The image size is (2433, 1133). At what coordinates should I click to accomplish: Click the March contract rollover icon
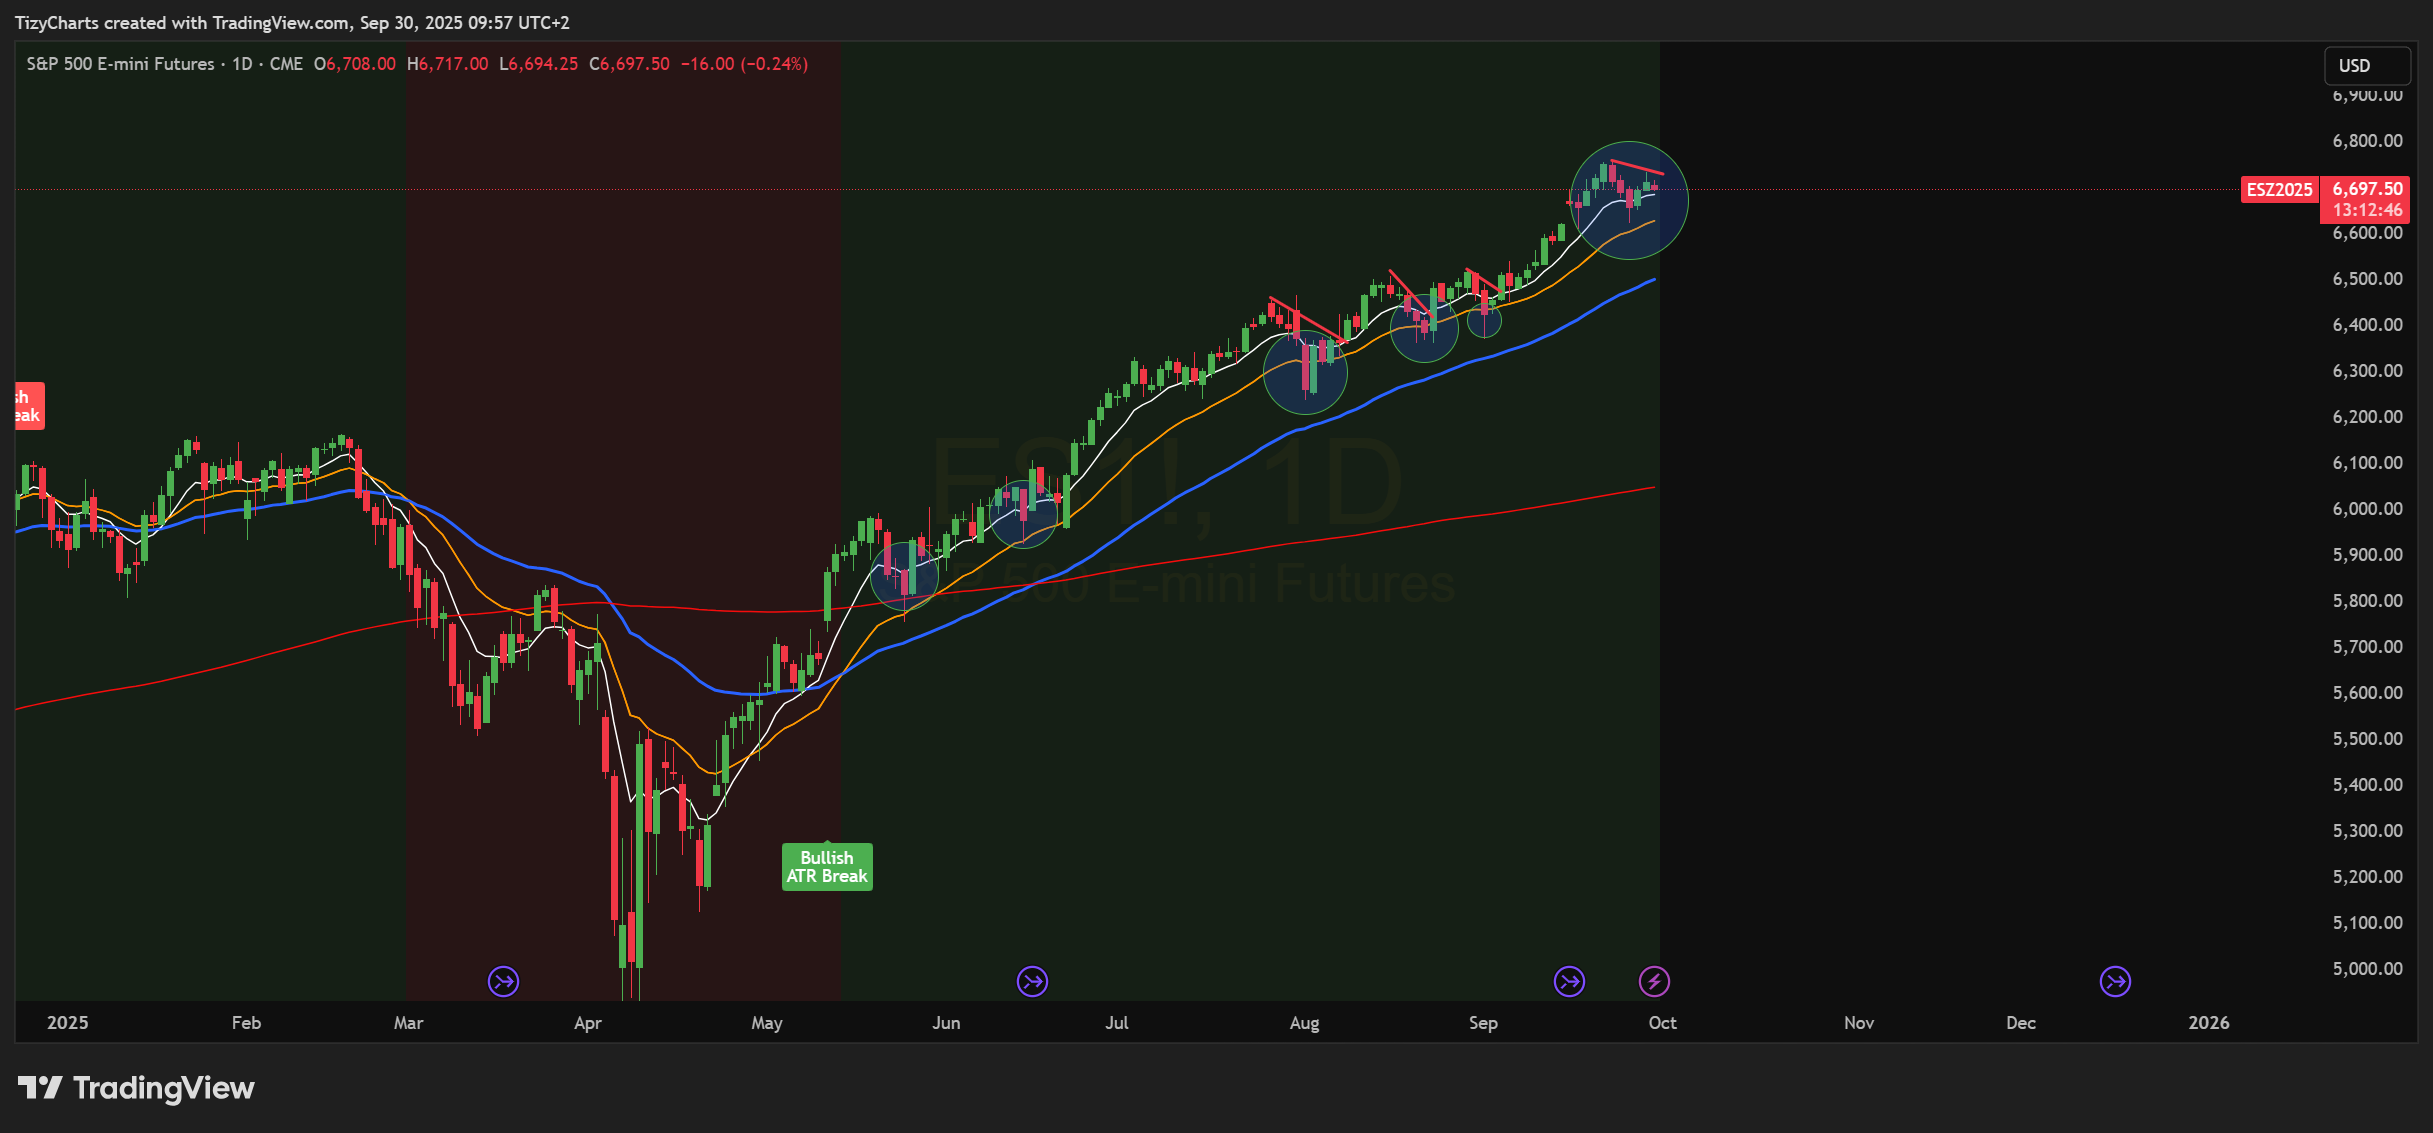[x=503, y=981]
